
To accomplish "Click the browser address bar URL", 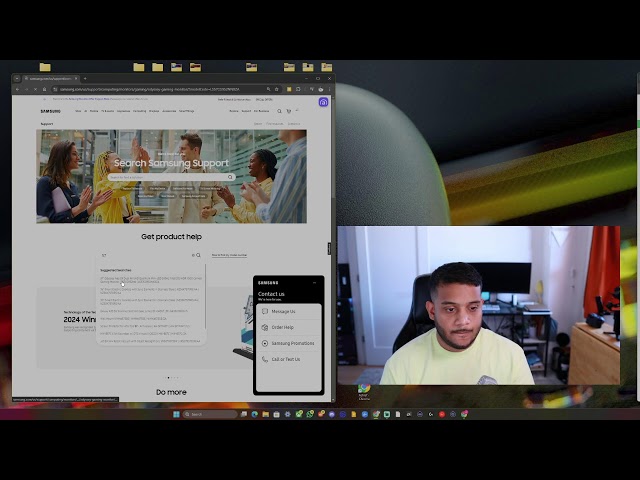I will [x=149, y=89].
